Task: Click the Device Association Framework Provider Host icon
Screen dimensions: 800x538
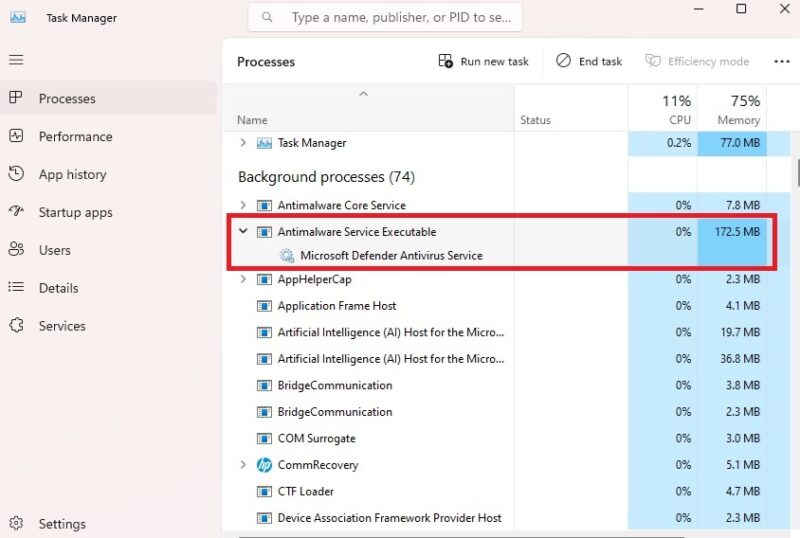Action: coord(264,518)
